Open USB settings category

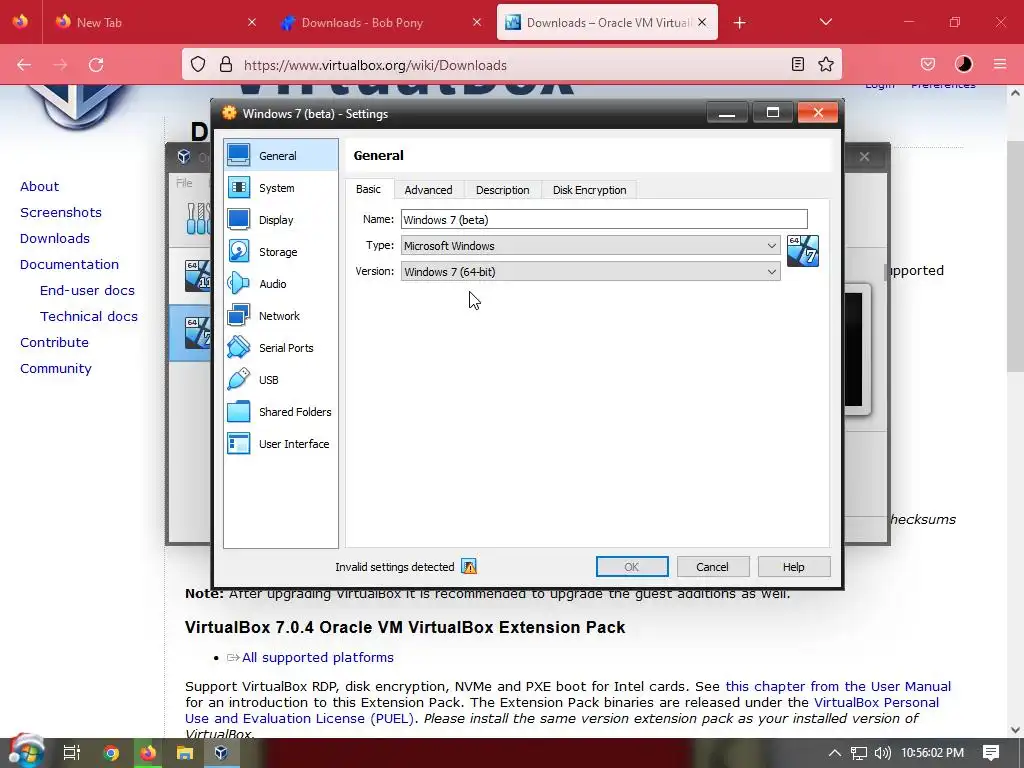click(x=281, y=380)
